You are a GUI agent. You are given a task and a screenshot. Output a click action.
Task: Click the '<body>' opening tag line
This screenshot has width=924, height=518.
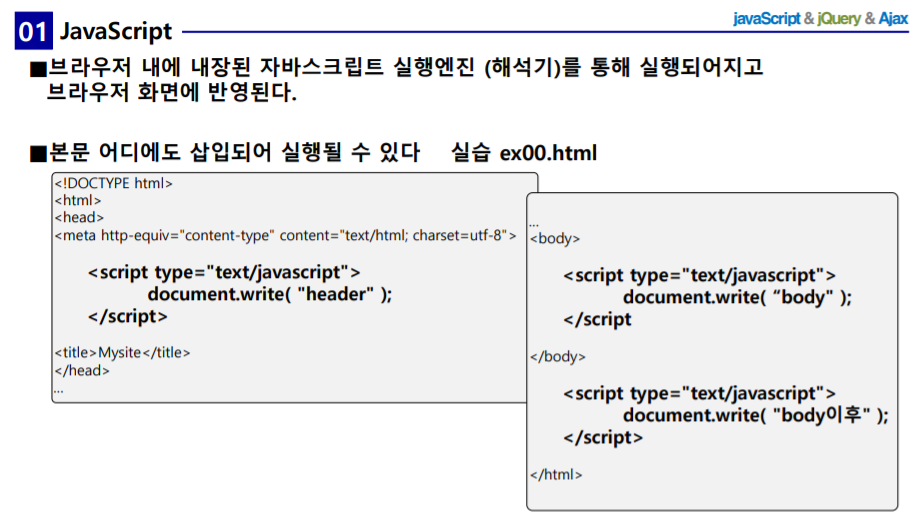point(555,238)
